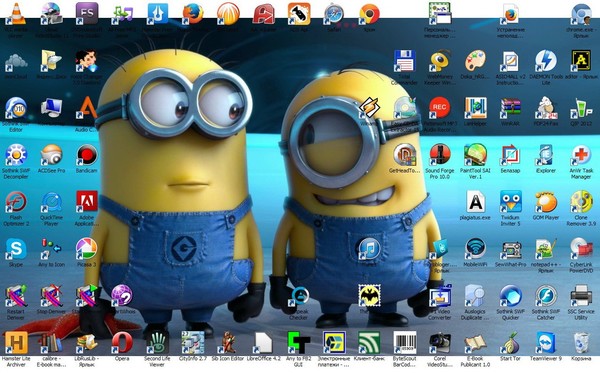This screenshot has height=373, width=600.
Task: Click the Restart Denwer shortcut
Action: [x=16, y=296]
